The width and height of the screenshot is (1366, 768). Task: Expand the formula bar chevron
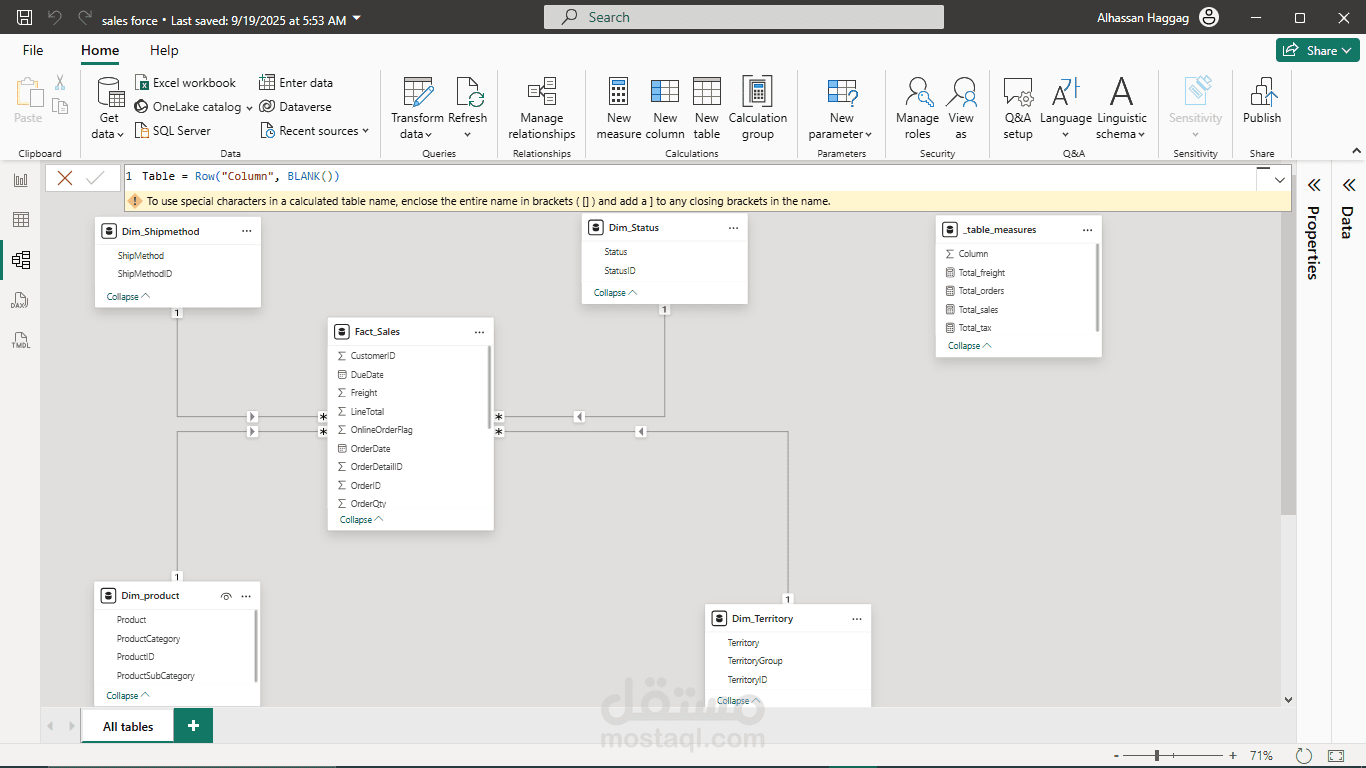pos(1280,180)
